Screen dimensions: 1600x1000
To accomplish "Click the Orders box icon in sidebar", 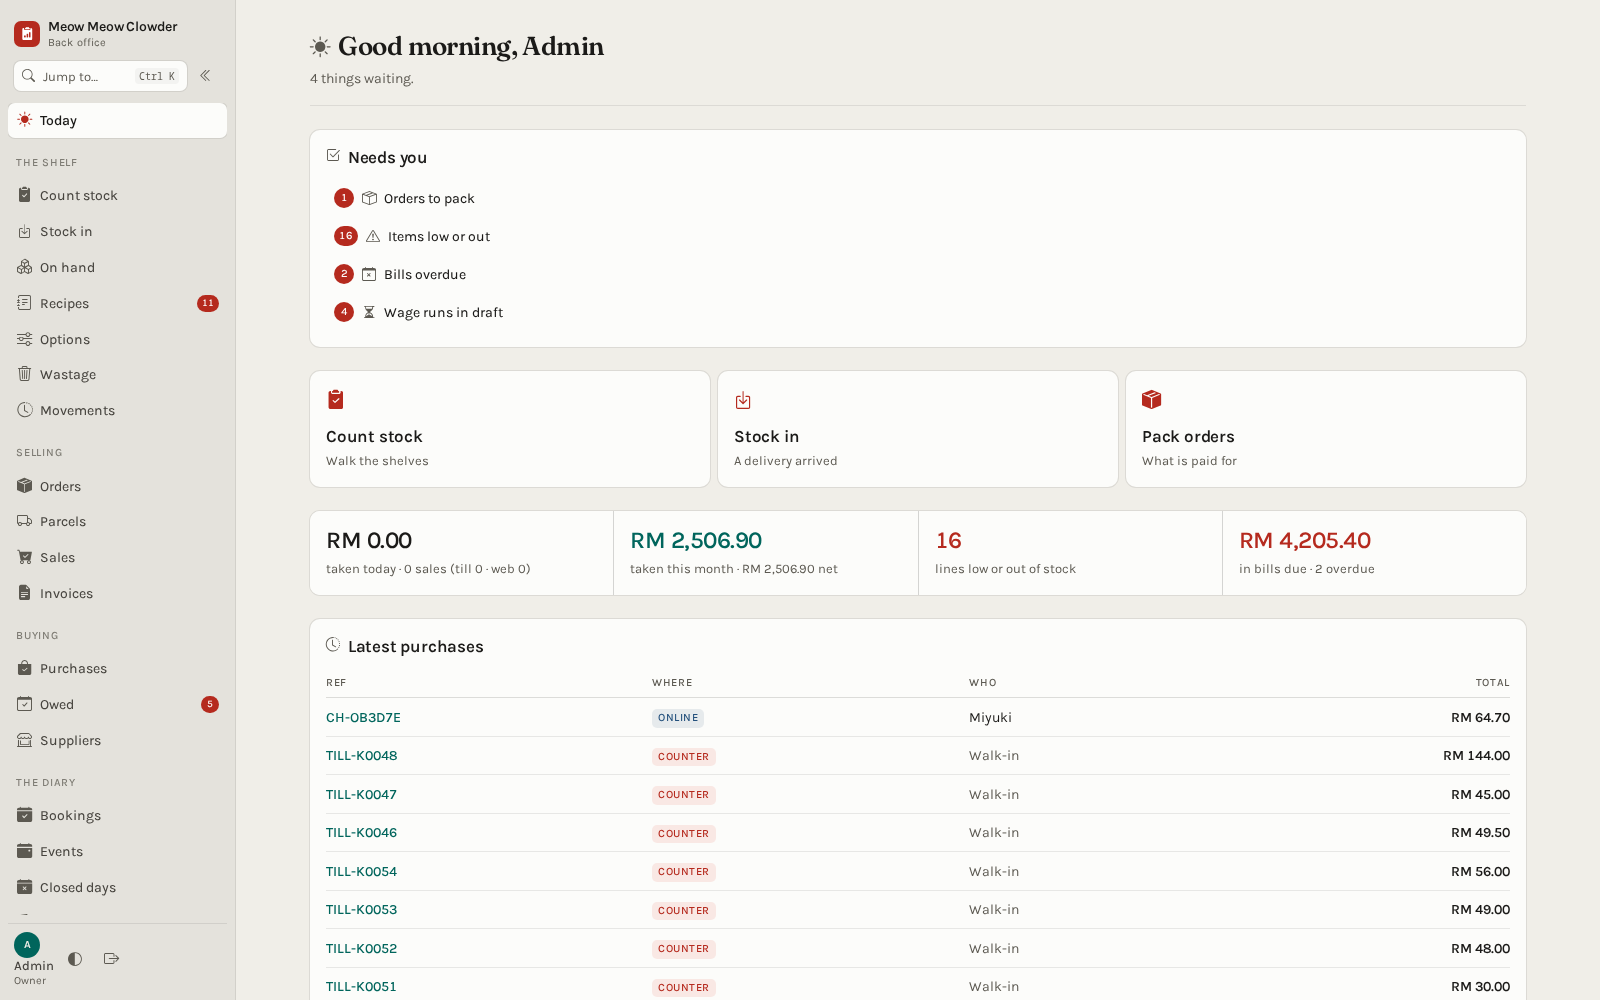I will pos(25,486).
